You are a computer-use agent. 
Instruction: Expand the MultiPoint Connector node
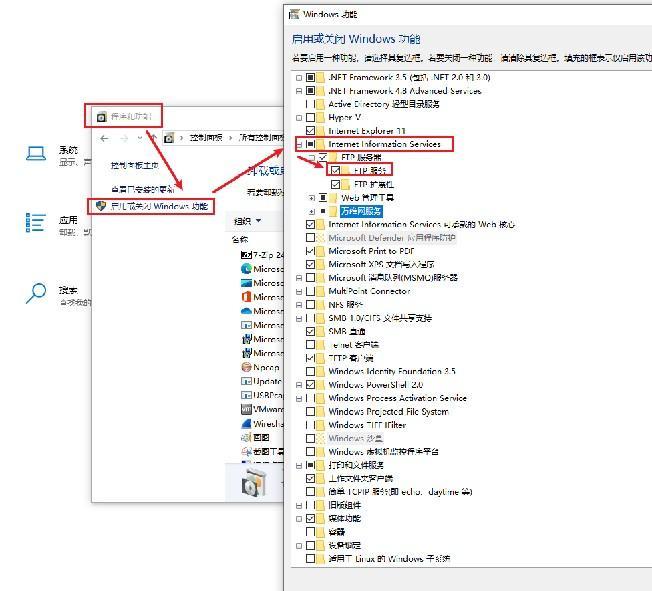299,292
